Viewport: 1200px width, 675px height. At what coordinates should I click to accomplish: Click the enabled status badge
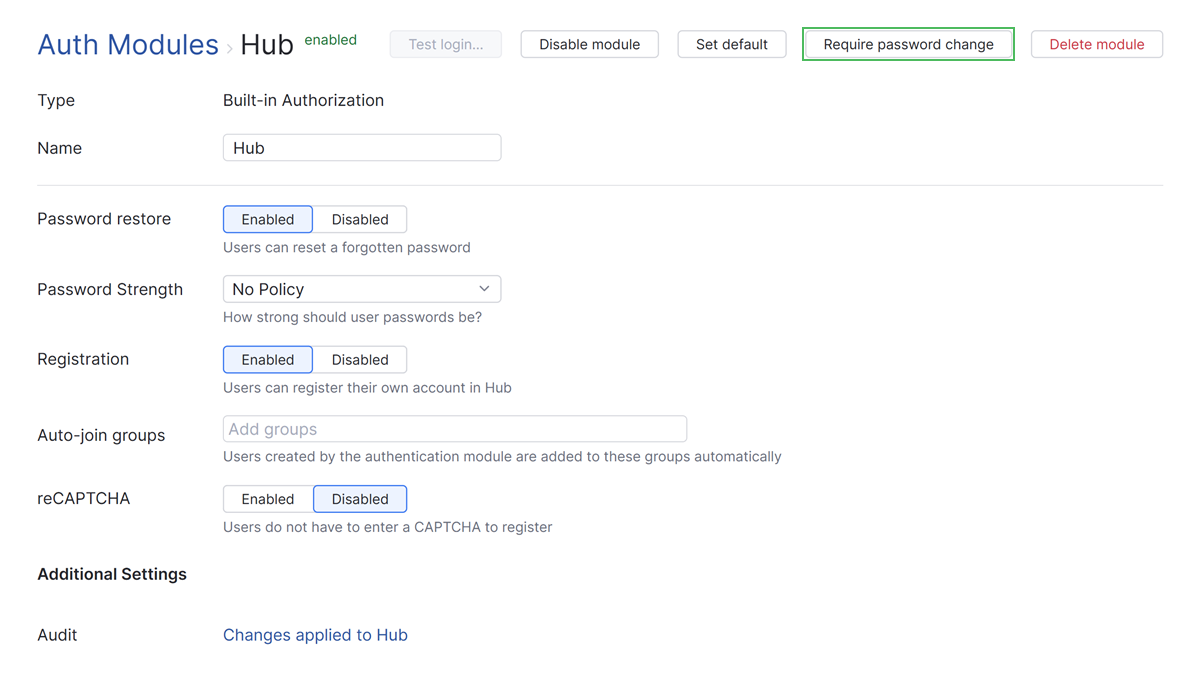(x=330, y=39)
